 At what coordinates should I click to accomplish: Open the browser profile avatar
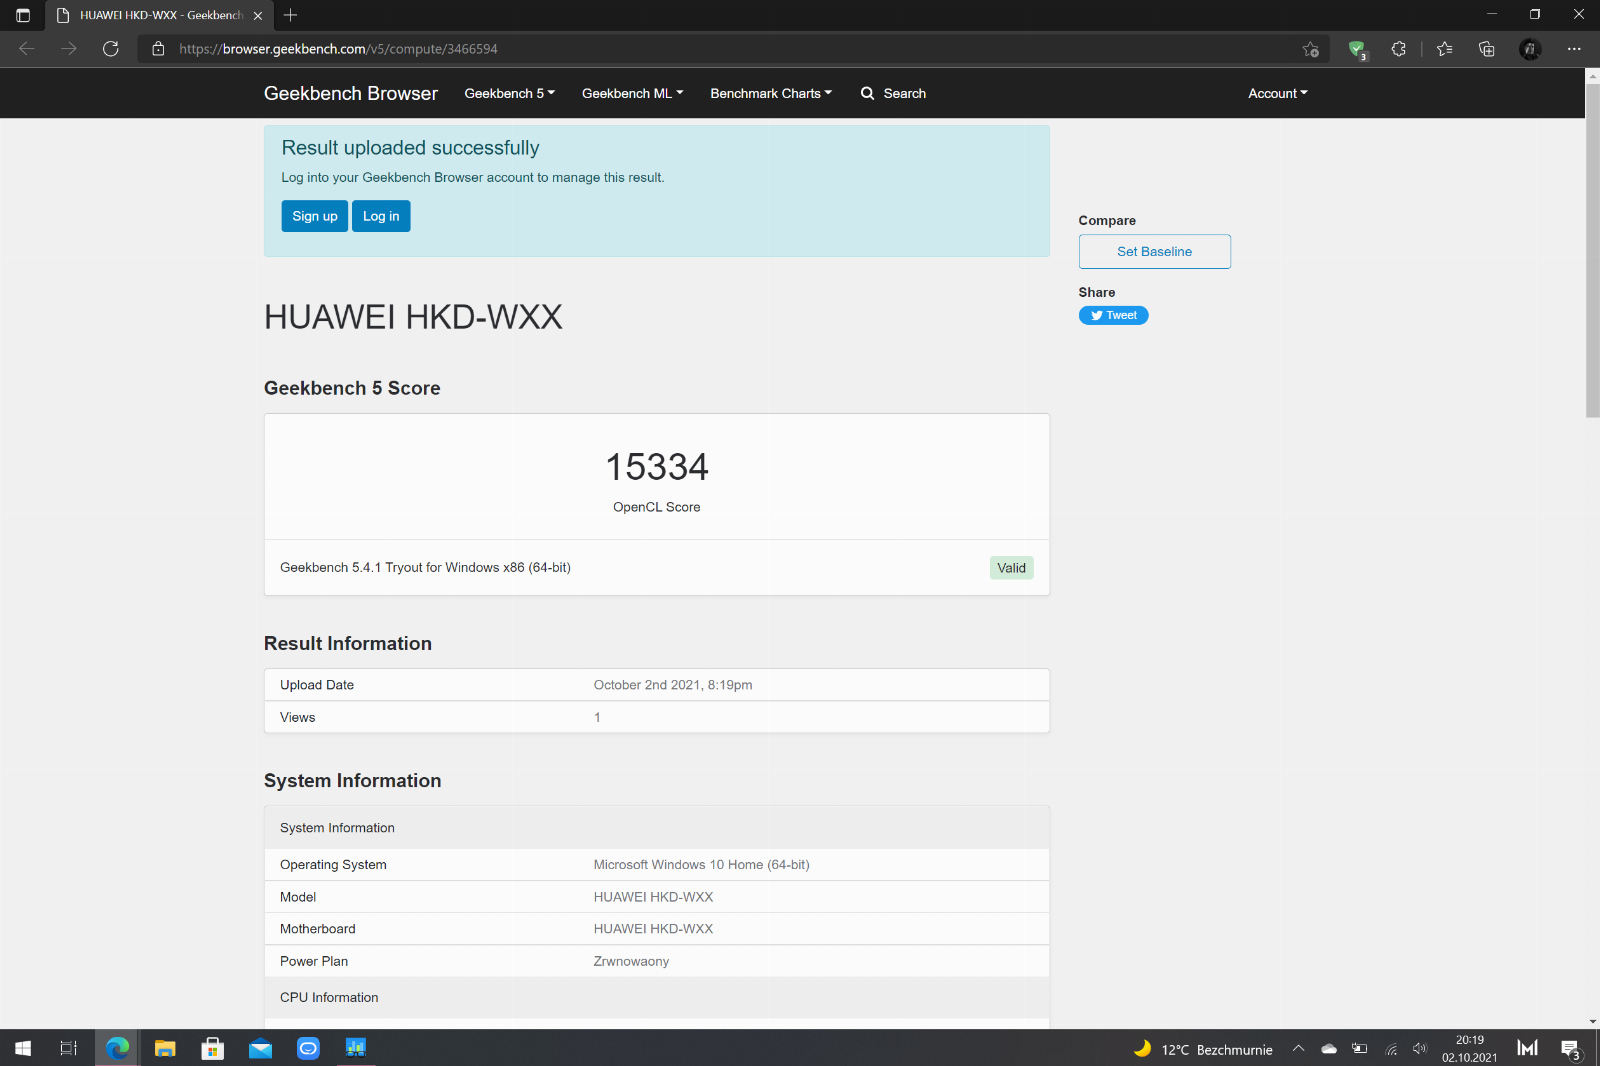click(1530, 49)
